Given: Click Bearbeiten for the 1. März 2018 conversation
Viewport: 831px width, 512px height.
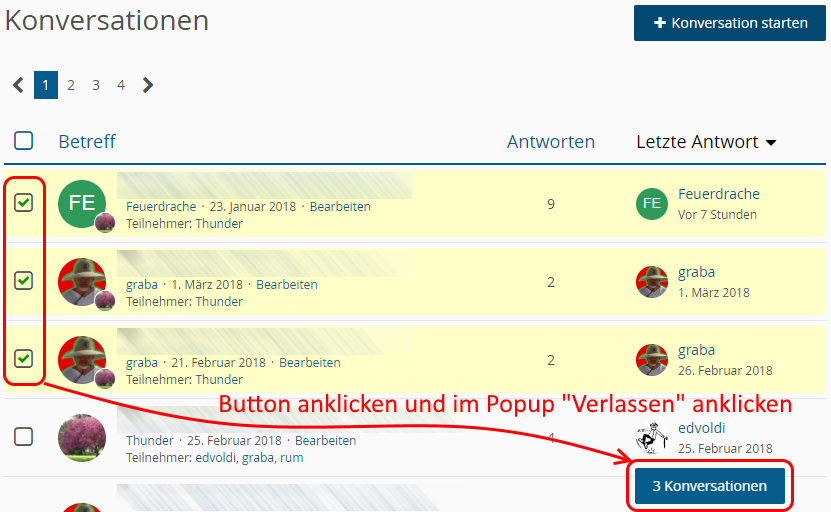Looking at the screenshot, I should [287, 285].
